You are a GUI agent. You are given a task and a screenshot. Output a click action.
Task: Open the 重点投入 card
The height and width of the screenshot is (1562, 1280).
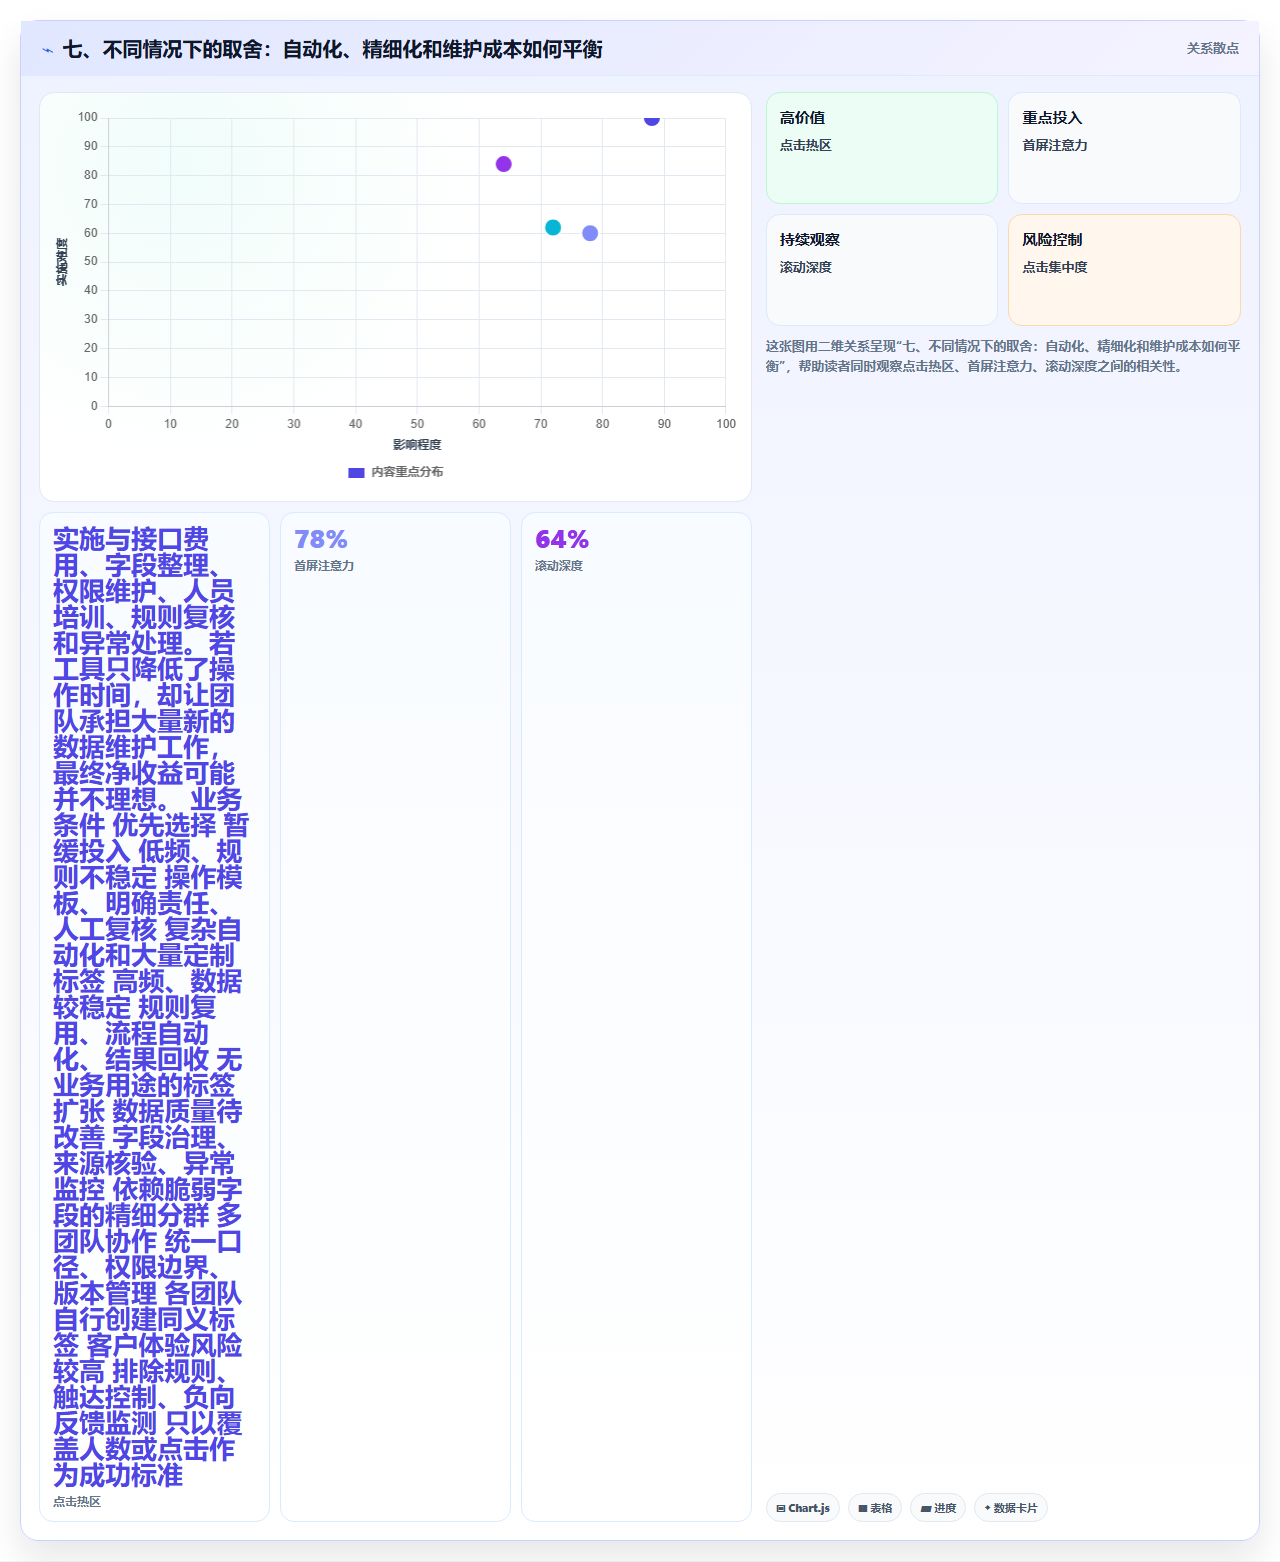coord(1124,148)
